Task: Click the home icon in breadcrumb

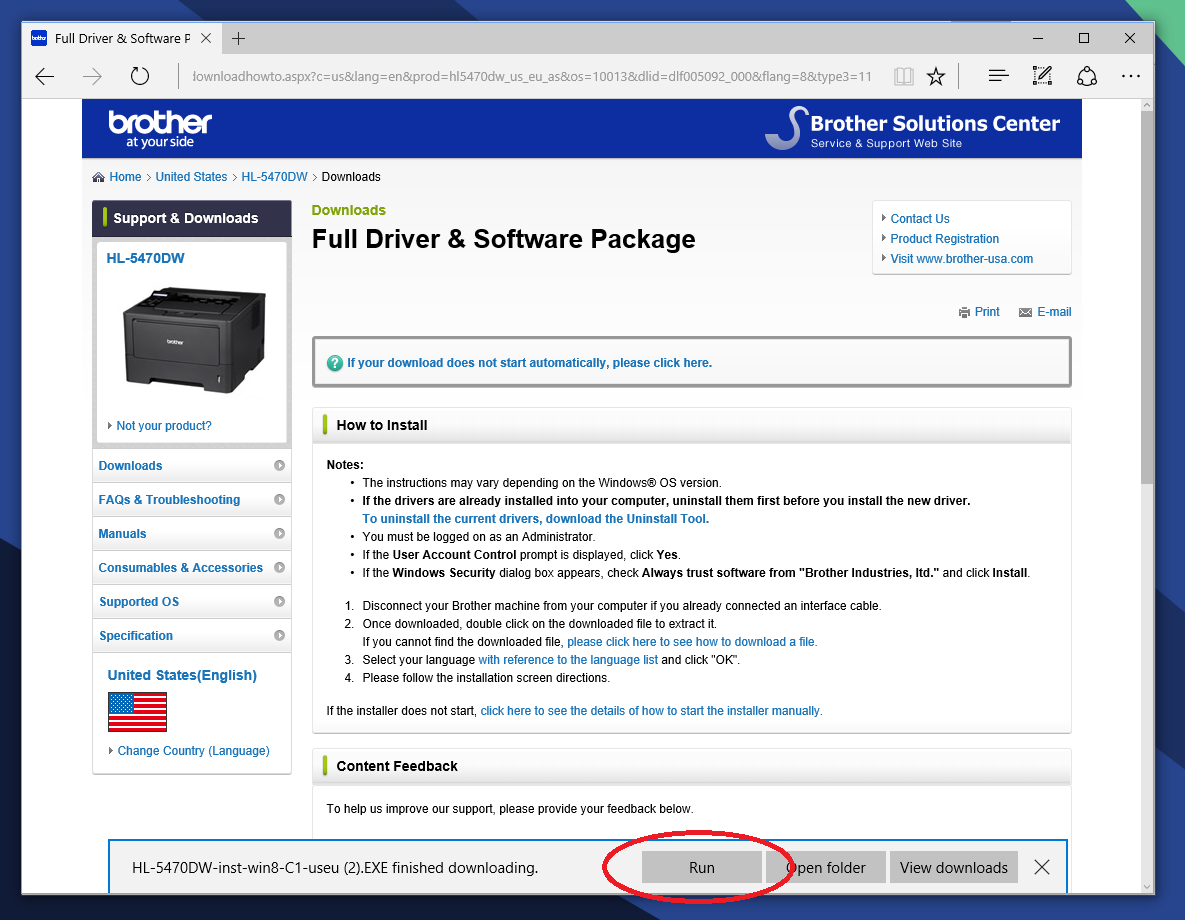Action: (x=98, y=178)
